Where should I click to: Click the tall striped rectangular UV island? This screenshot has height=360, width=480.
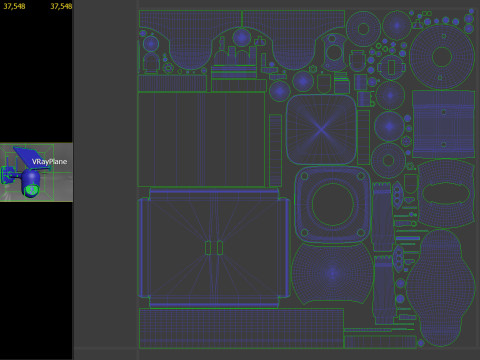point(201,140)
